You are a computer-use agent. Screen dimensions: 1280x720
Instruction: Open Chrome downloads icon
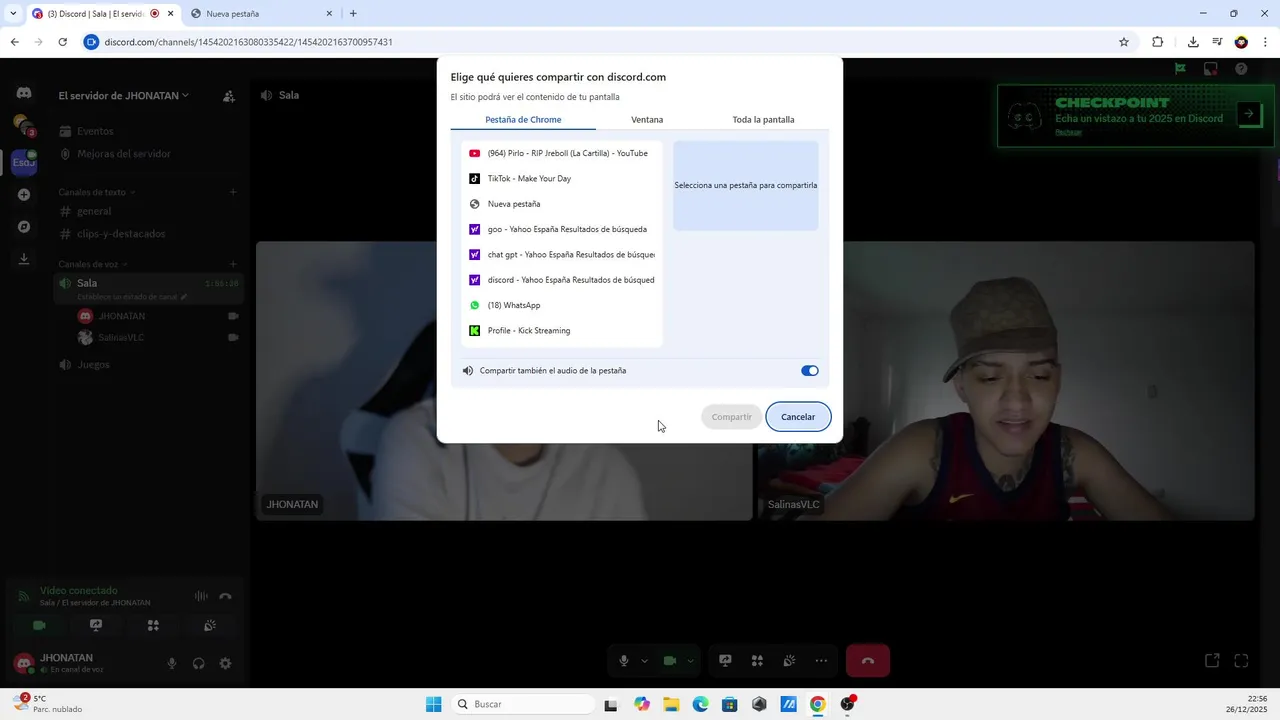click(1193, 42)
